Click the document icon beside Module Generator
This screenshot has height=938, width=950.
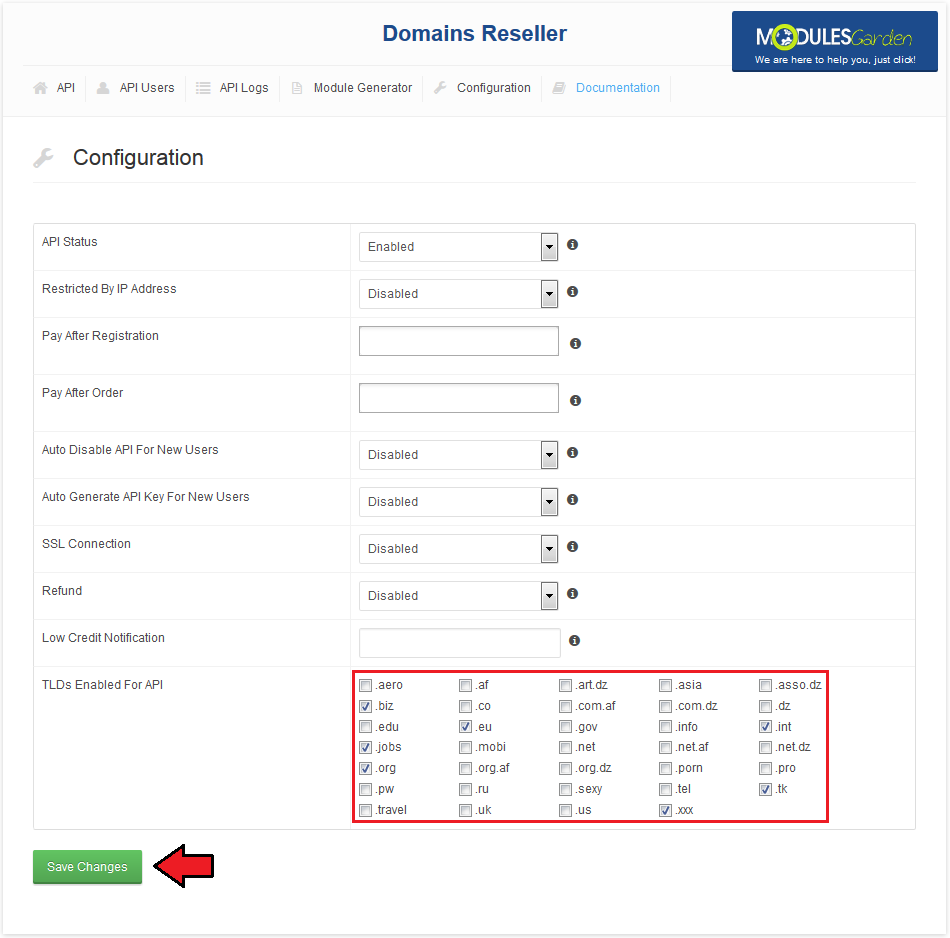[297, 88]
